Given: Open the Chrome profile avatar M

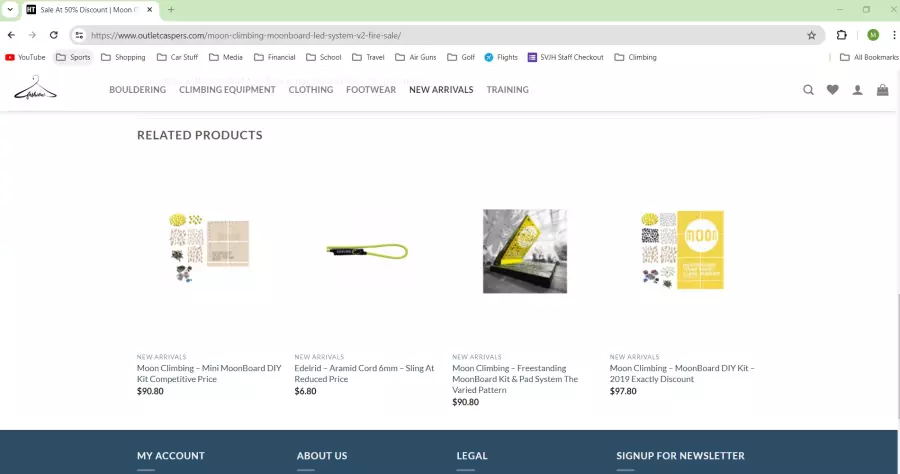Looking at the screenshot, I should click(873, 35).
